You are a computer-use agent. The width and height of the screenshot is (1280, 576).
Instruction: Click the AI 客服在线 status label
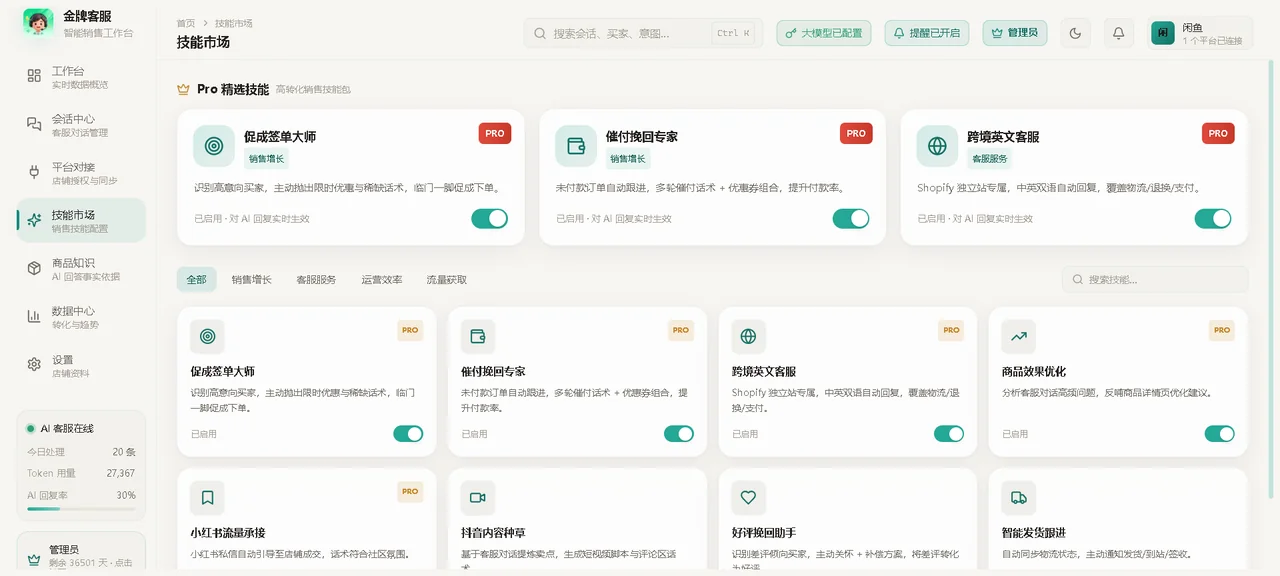pos(67,428)
